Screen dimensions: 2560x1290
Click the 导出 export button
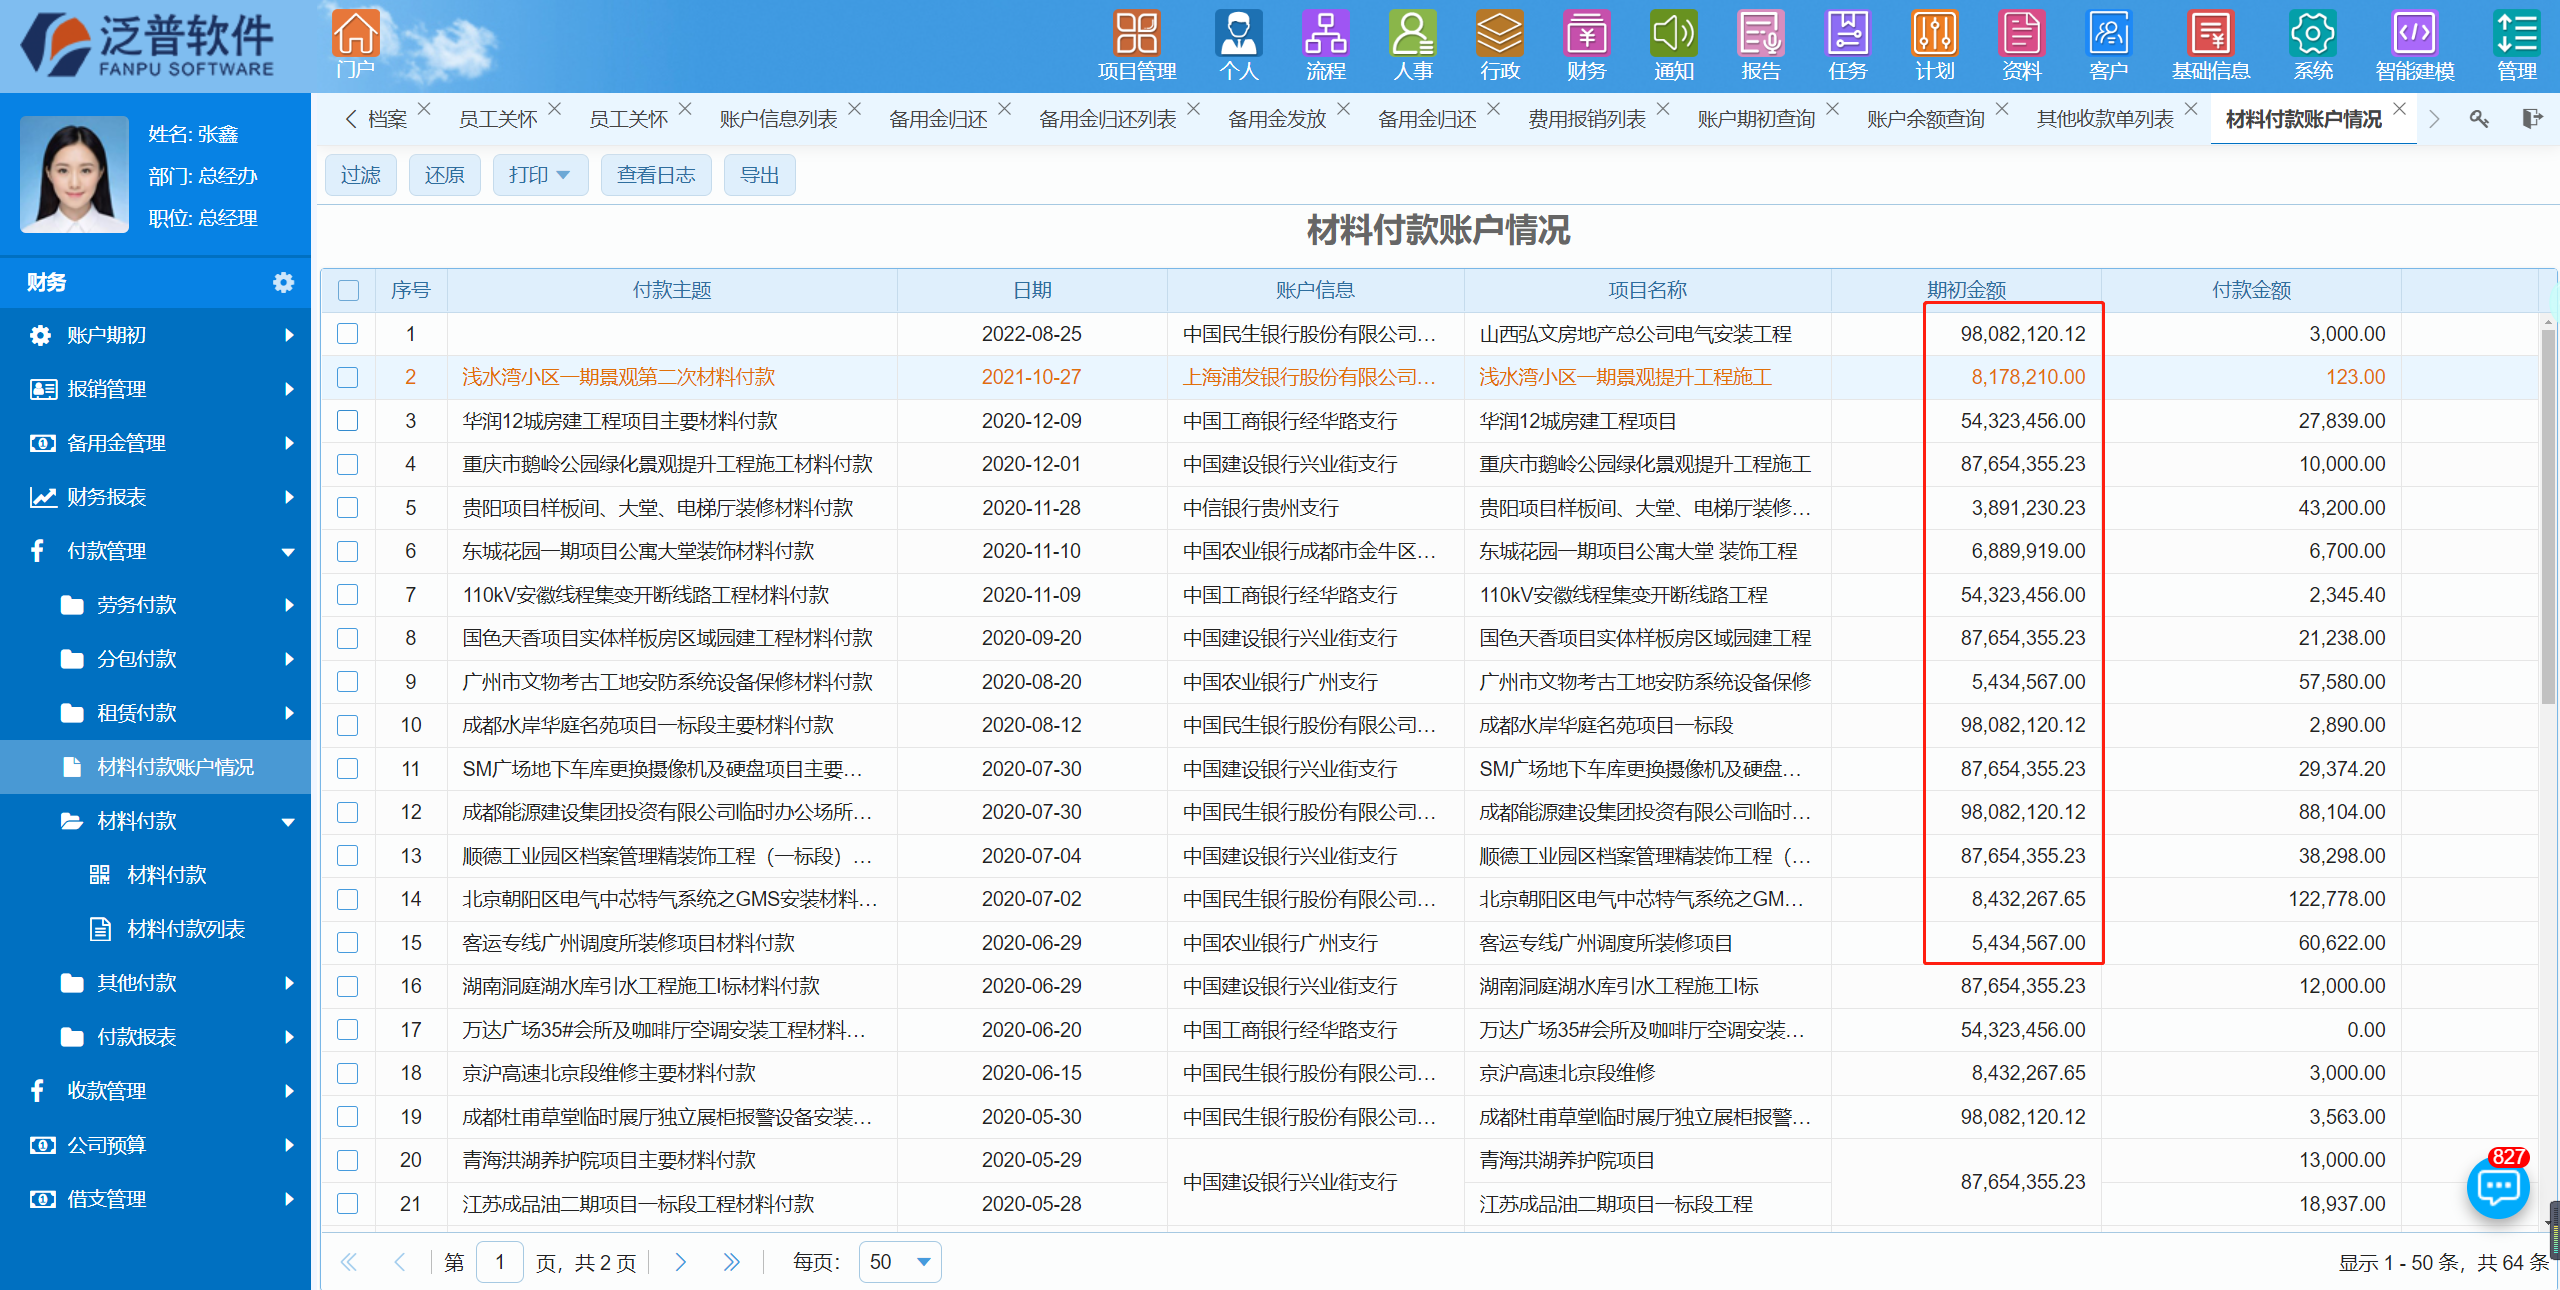[x=760, y=175]
